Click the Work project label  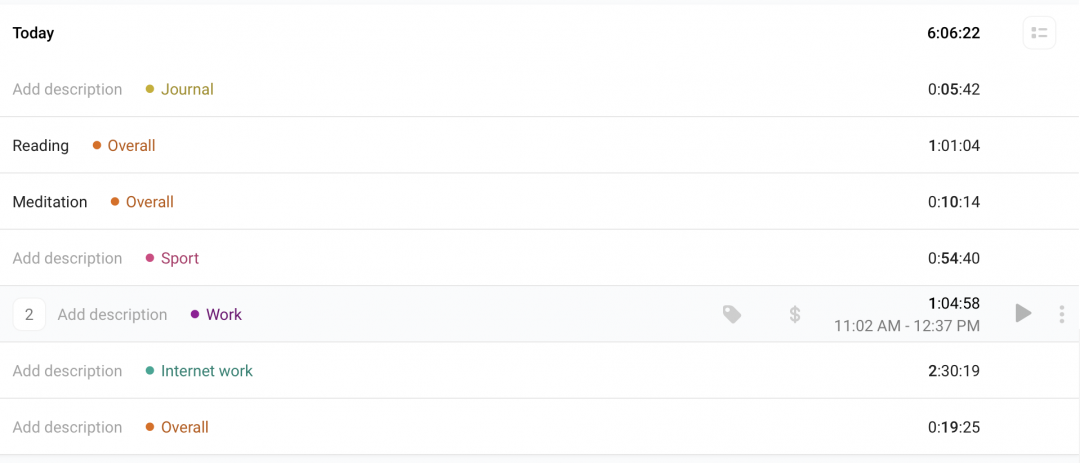point(224,314)
